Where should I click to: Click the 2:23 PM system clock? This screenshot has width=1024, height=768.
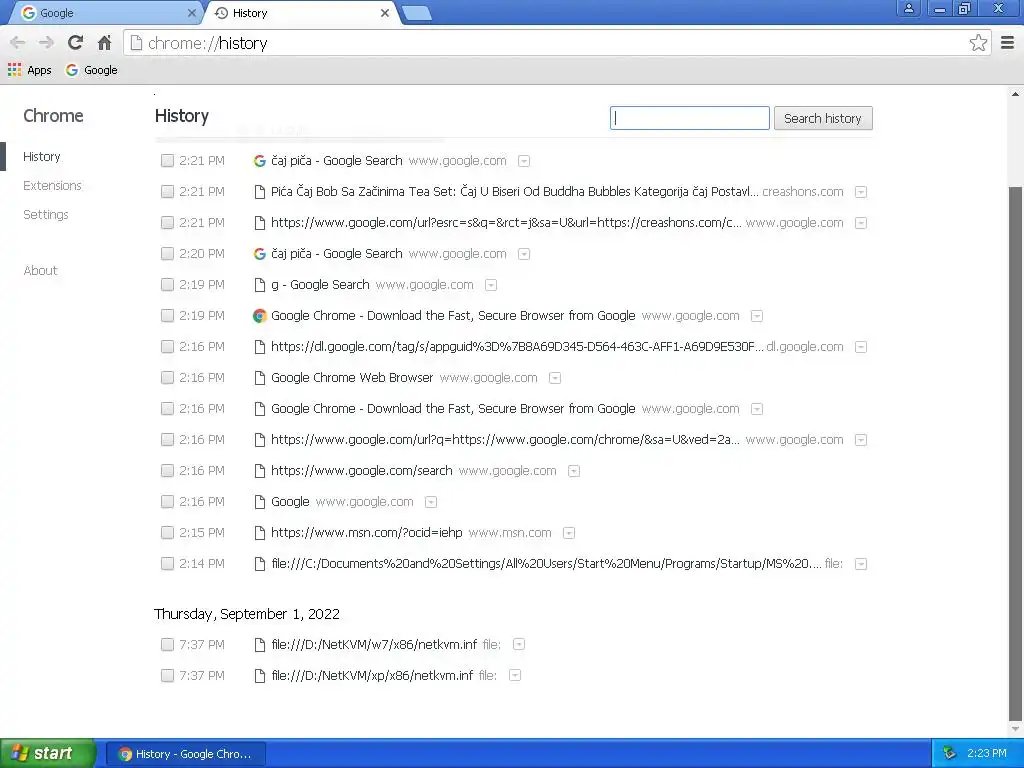[x=987, y=753]
